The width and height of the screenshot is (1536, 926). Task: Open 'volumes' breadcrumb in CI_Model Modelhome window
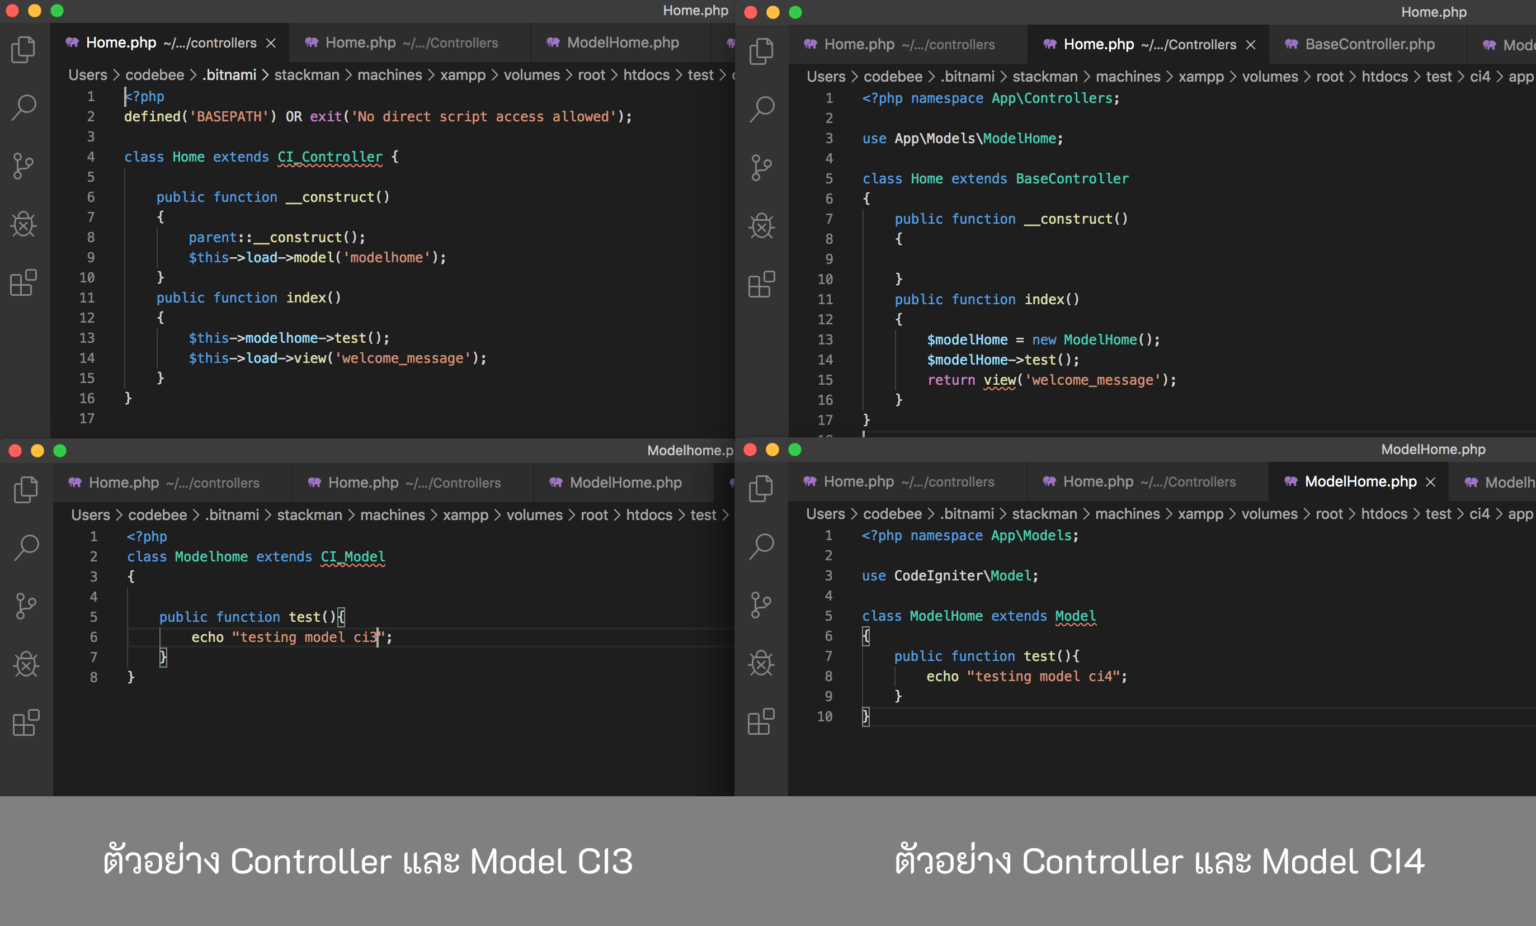click(x=534, y=515)
